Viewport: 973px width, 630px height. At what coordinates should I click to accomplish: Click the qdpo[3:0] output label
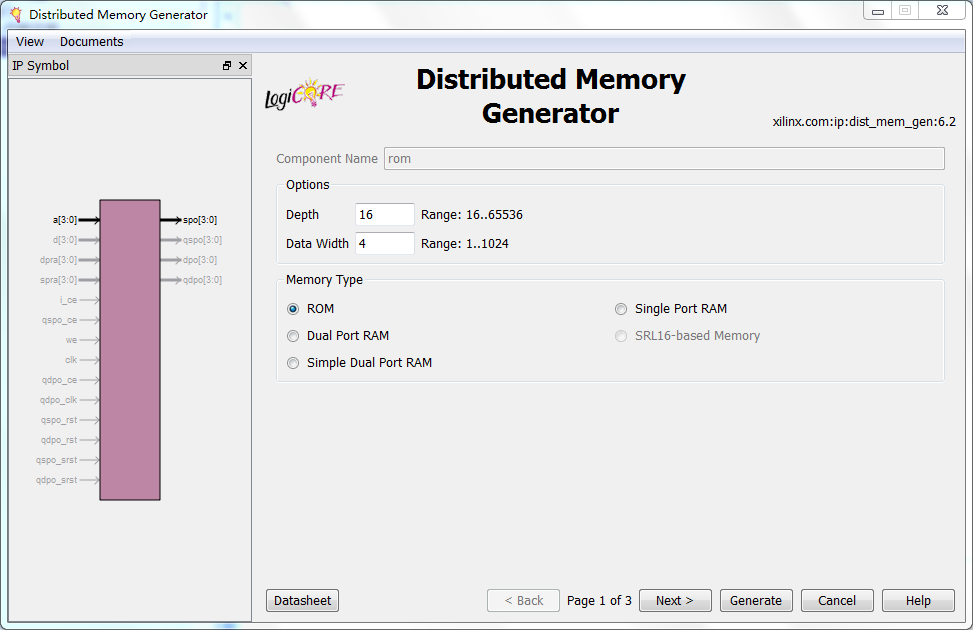click(202, 280)
